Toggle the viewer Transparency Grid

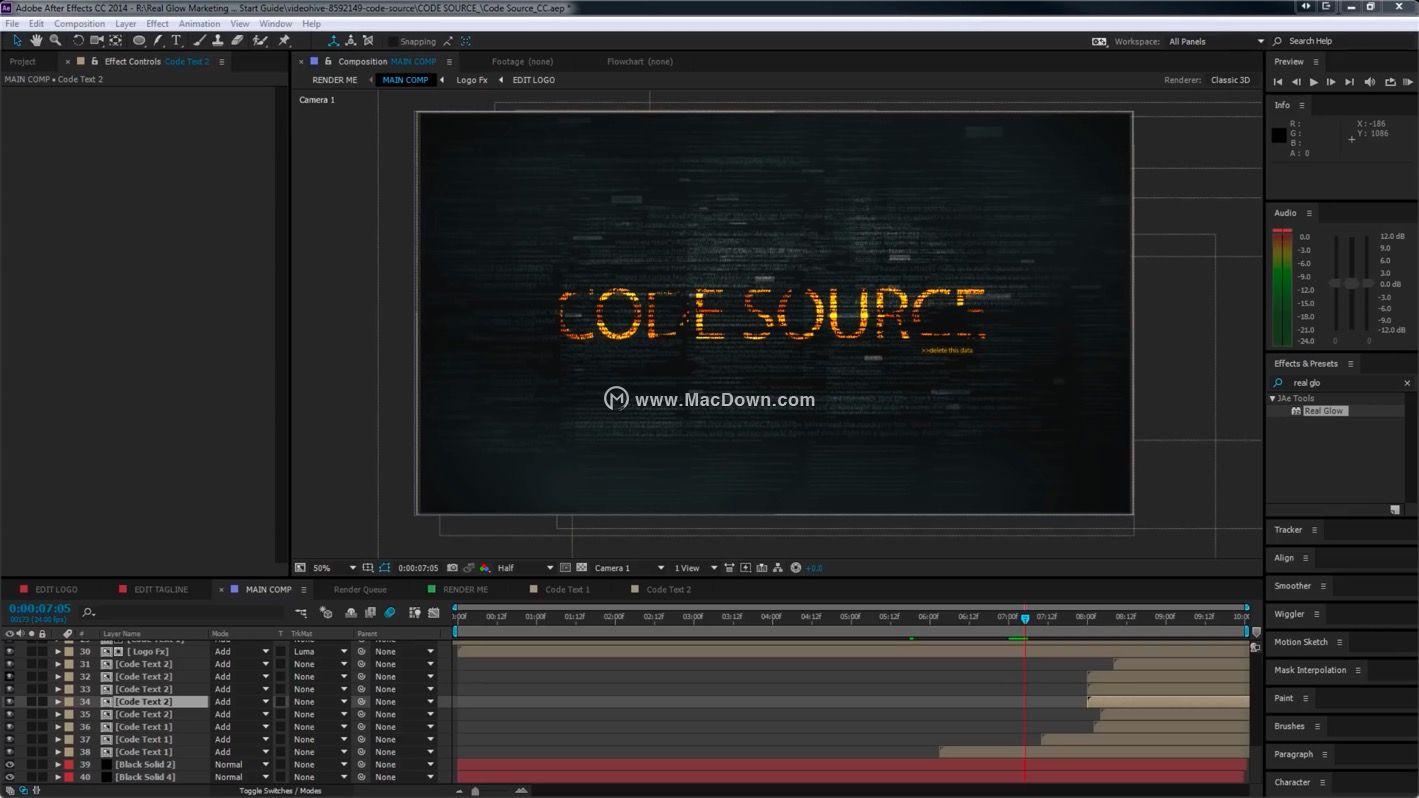[582, 568]
